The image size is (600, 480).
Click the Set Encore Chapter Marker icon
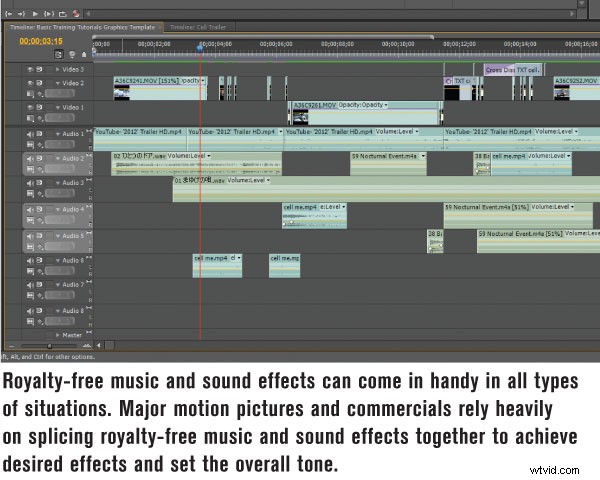72,54
